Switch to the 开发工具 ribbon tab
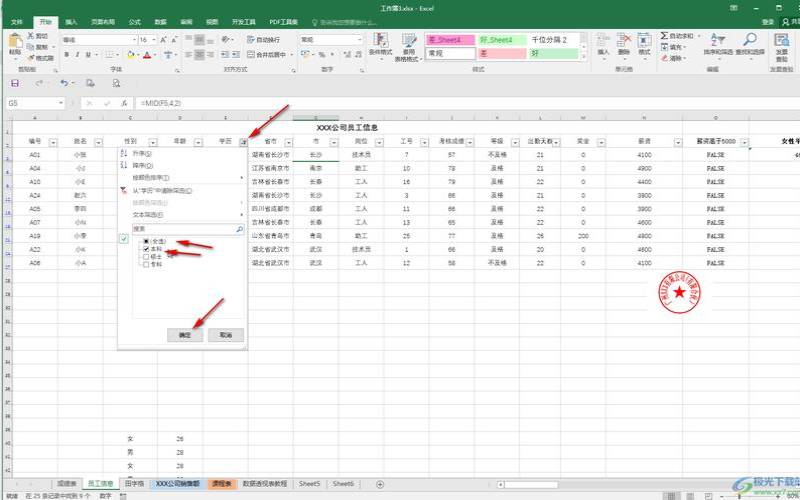Screen dimensions: 800x500 pos(244,22)
